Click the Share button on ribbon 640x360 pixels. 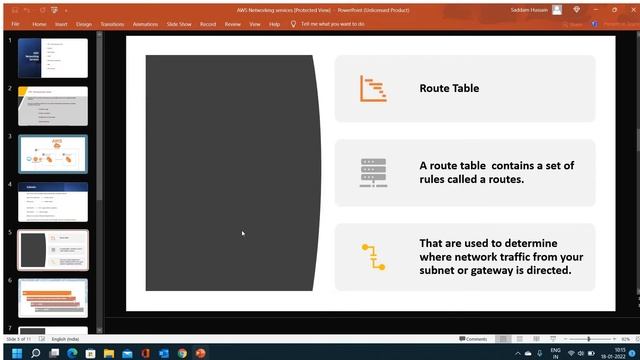click(573, 24)
